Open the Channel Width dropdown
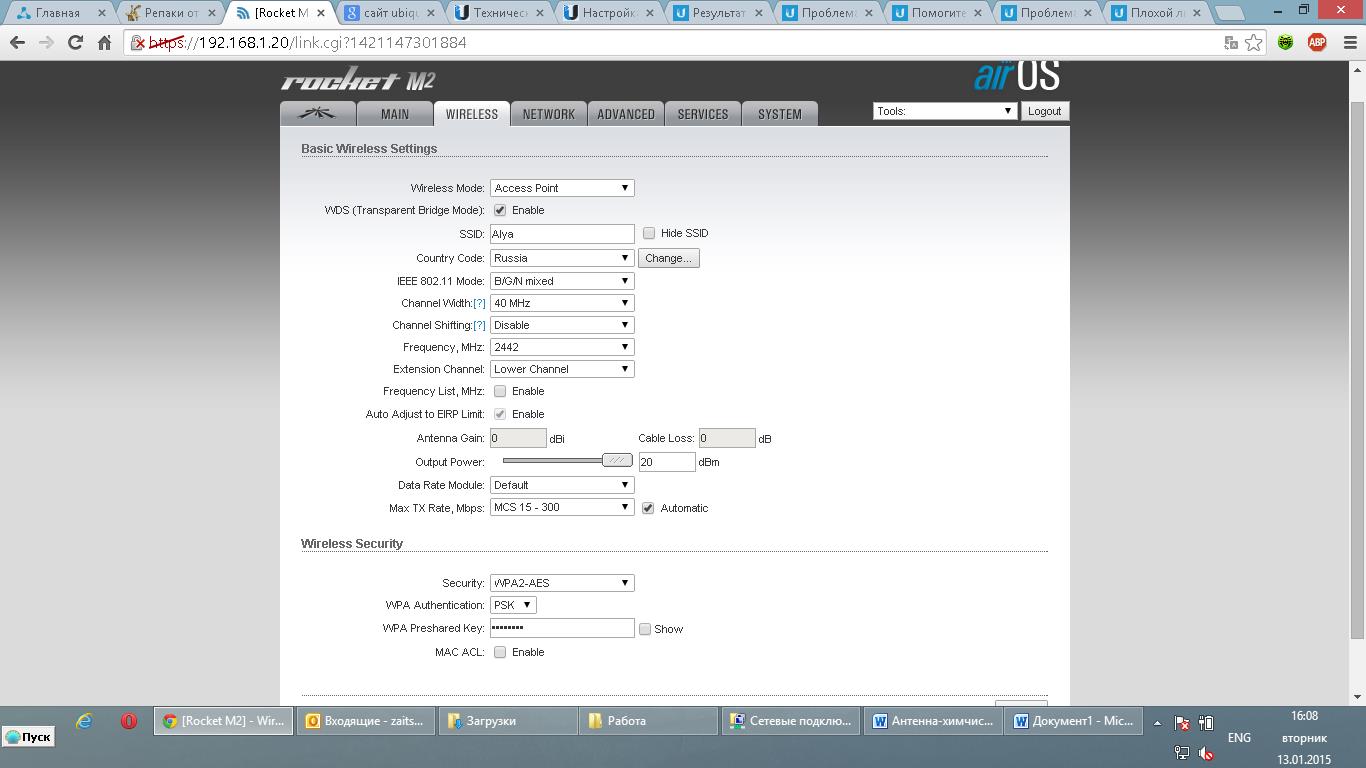The height and width of the screenshot is (768, 1366). (562, 303)
